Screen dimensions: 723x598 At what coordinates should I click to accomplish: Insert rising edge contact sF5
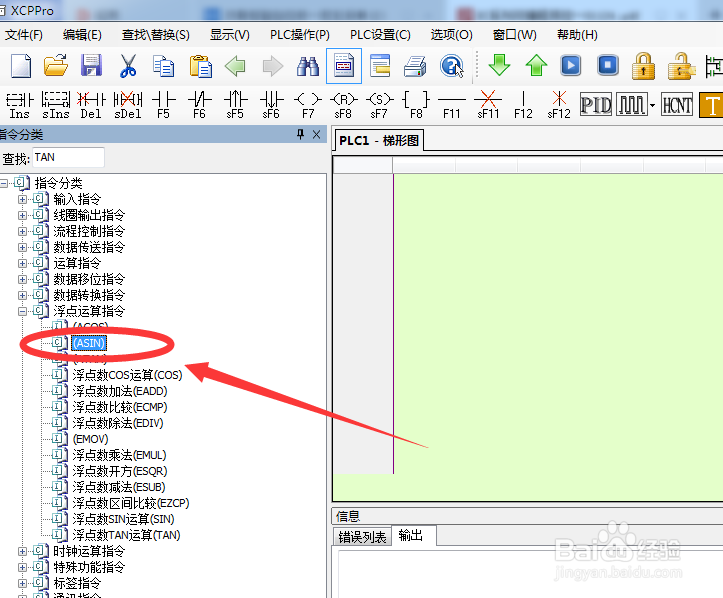(x=235, y=105)
